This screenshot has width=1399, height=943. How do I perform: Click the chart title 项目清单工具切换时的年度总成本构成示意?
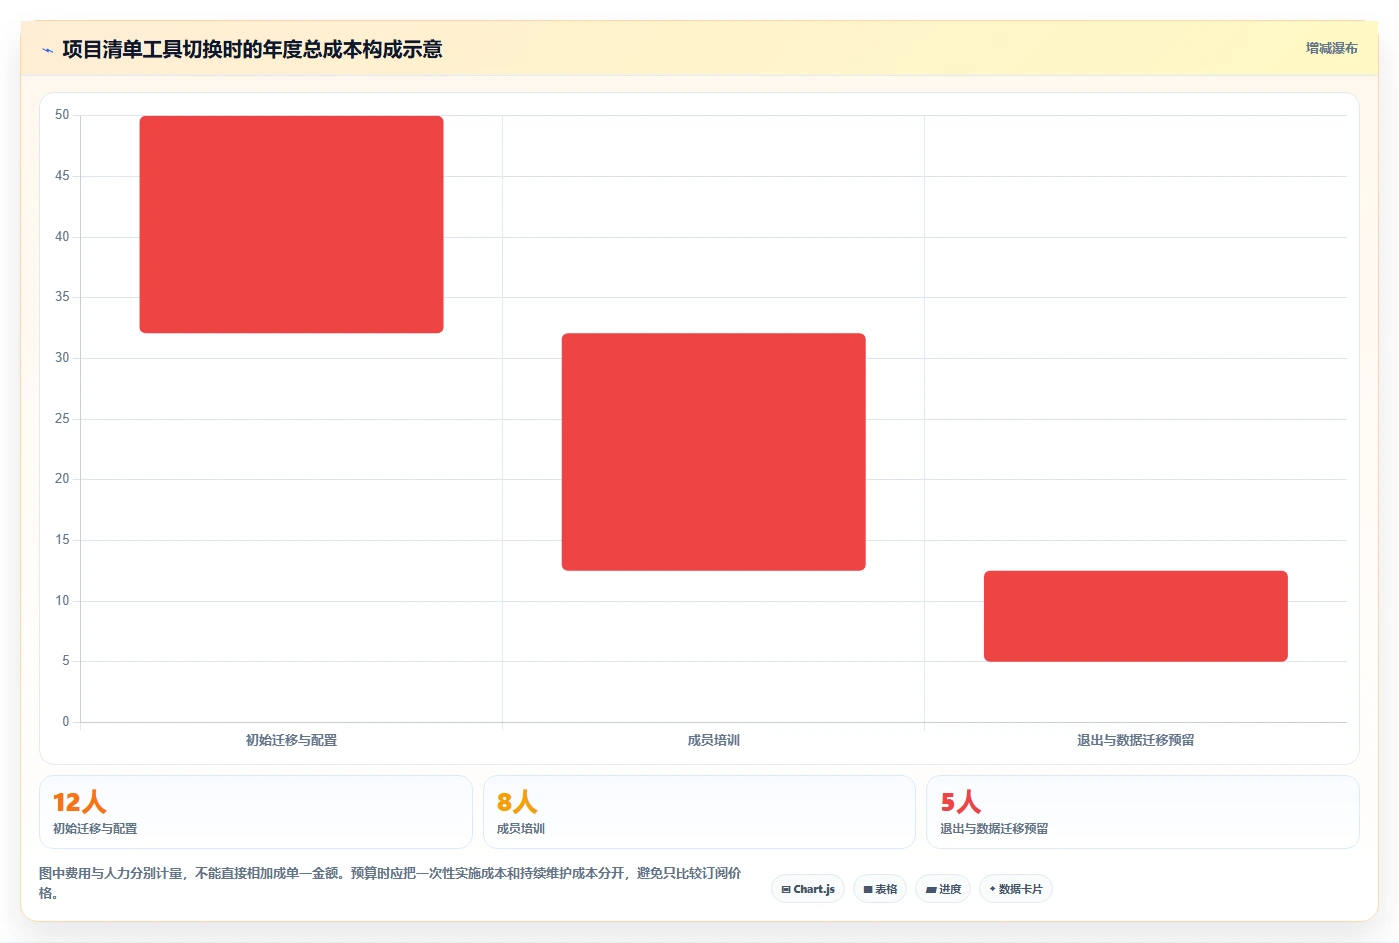click(252, 49)
